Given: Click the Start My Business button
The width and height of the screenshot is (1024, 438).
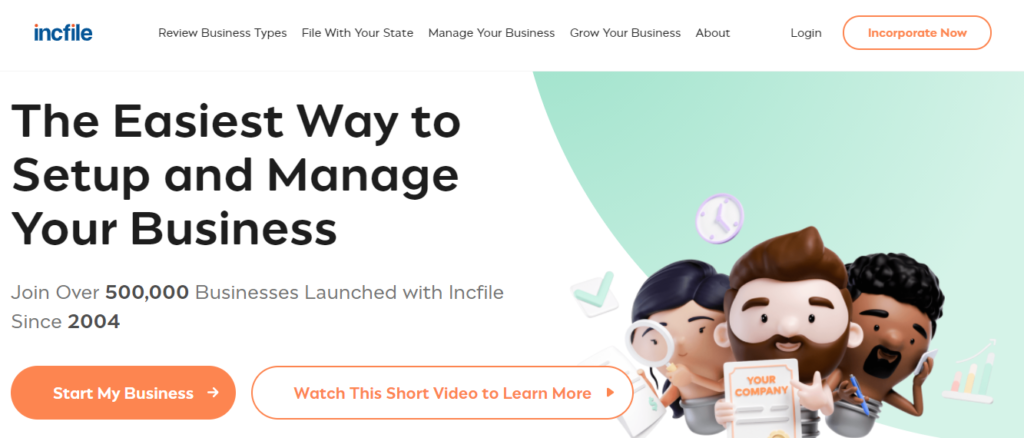Looking at the screenshot, I should (123, 392).
